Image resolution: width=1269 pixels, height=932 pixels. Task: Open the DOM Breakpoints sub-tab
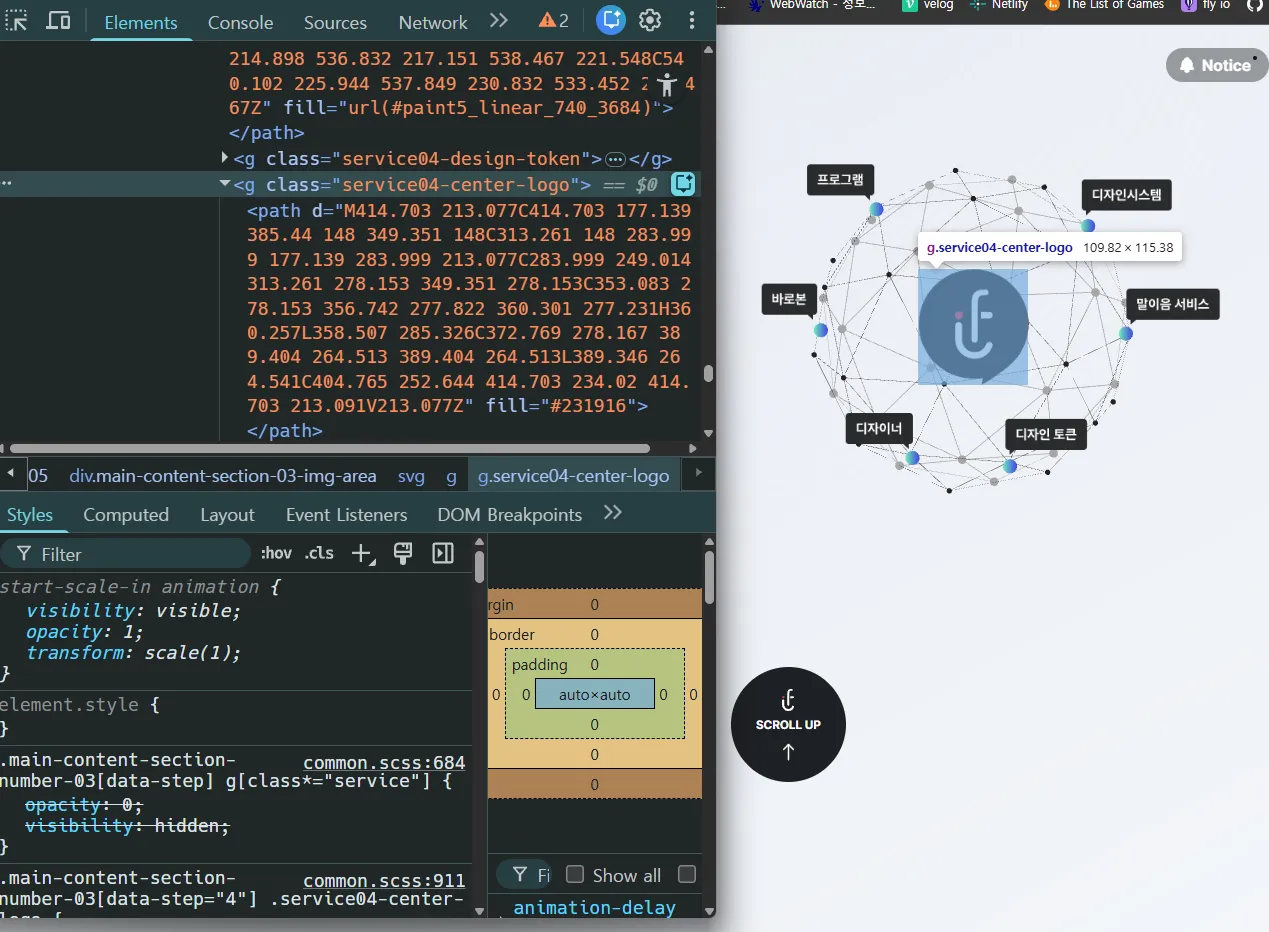[509, 515]
